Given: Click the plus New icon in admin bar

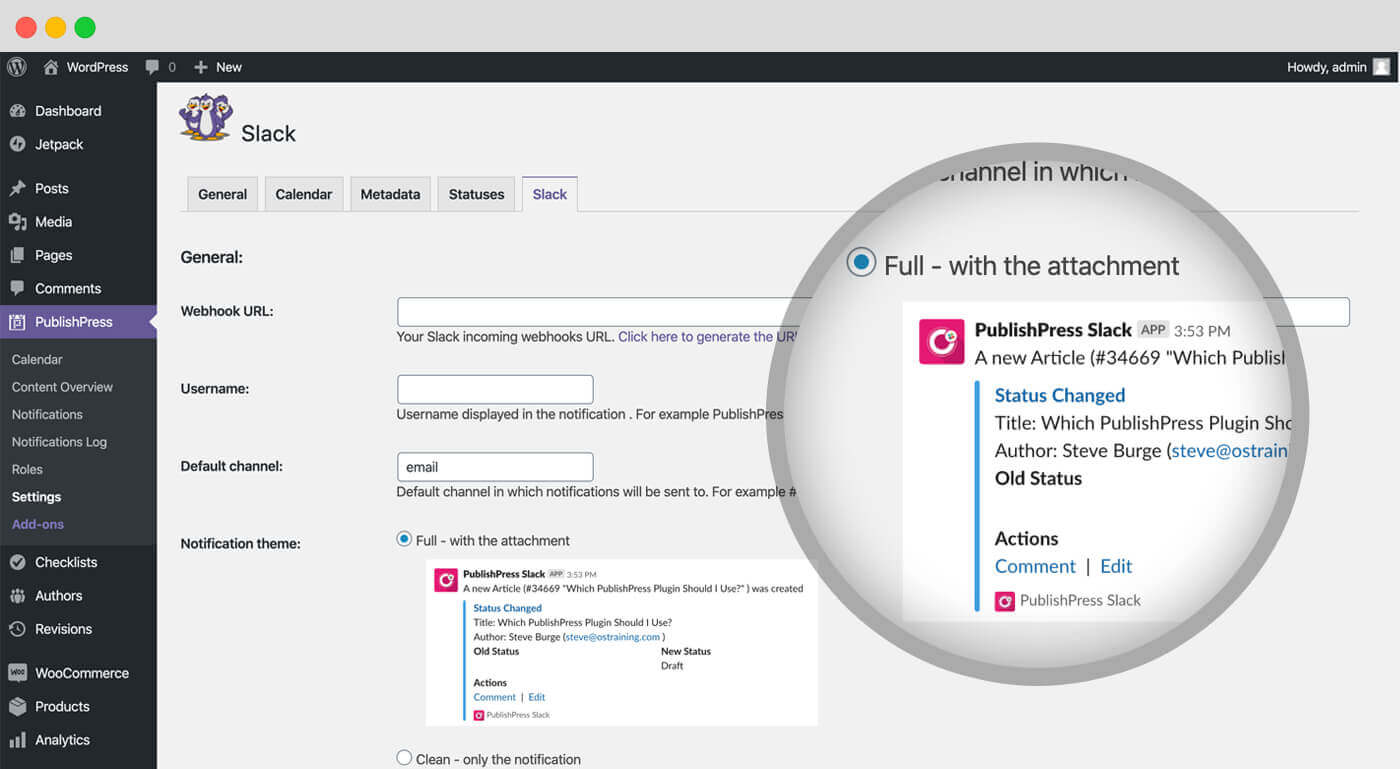Looking at the screenshot, I should [x=201, y=67].
